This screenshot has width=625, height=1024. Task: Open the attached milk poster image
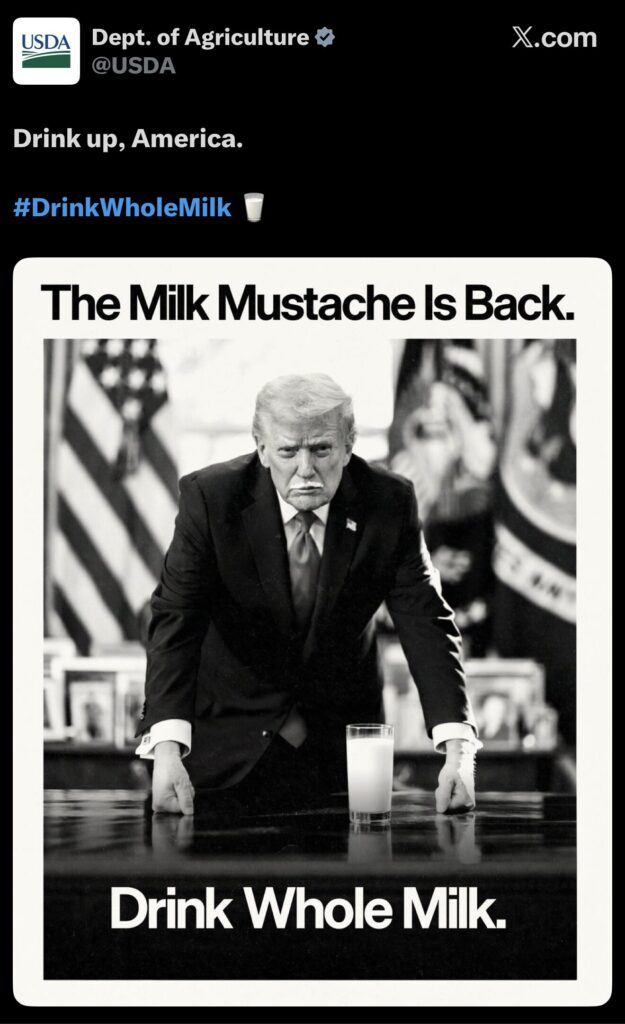point(312,631)
